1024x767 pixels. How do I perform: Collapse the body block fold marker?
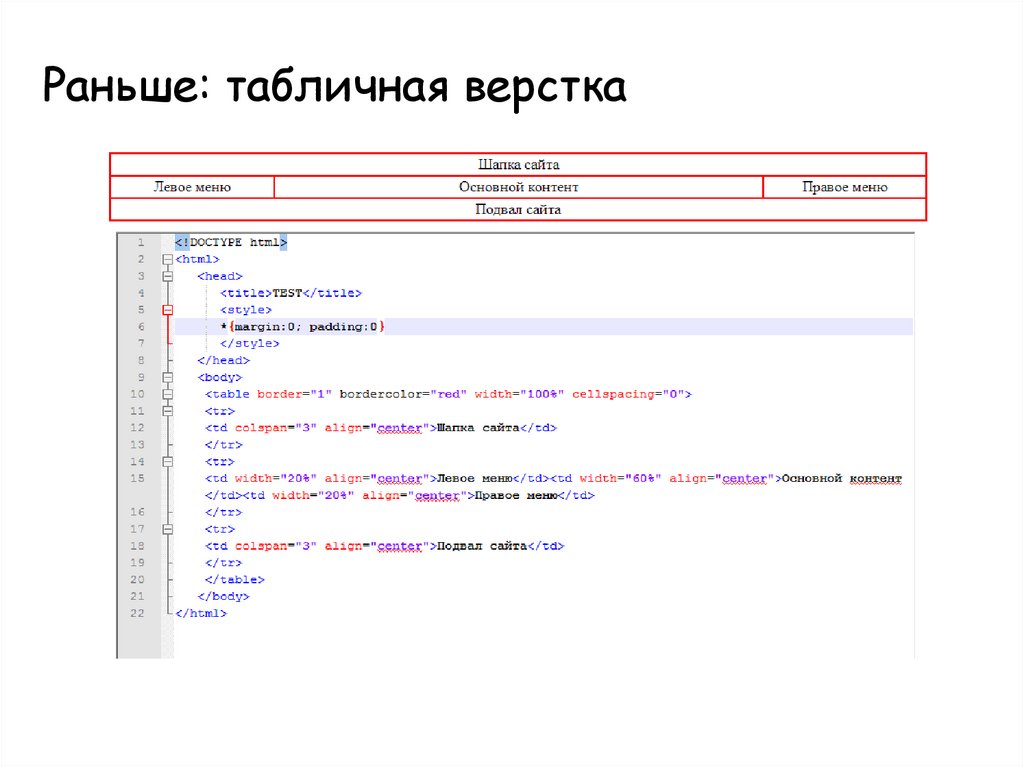(x=168, y=378)
